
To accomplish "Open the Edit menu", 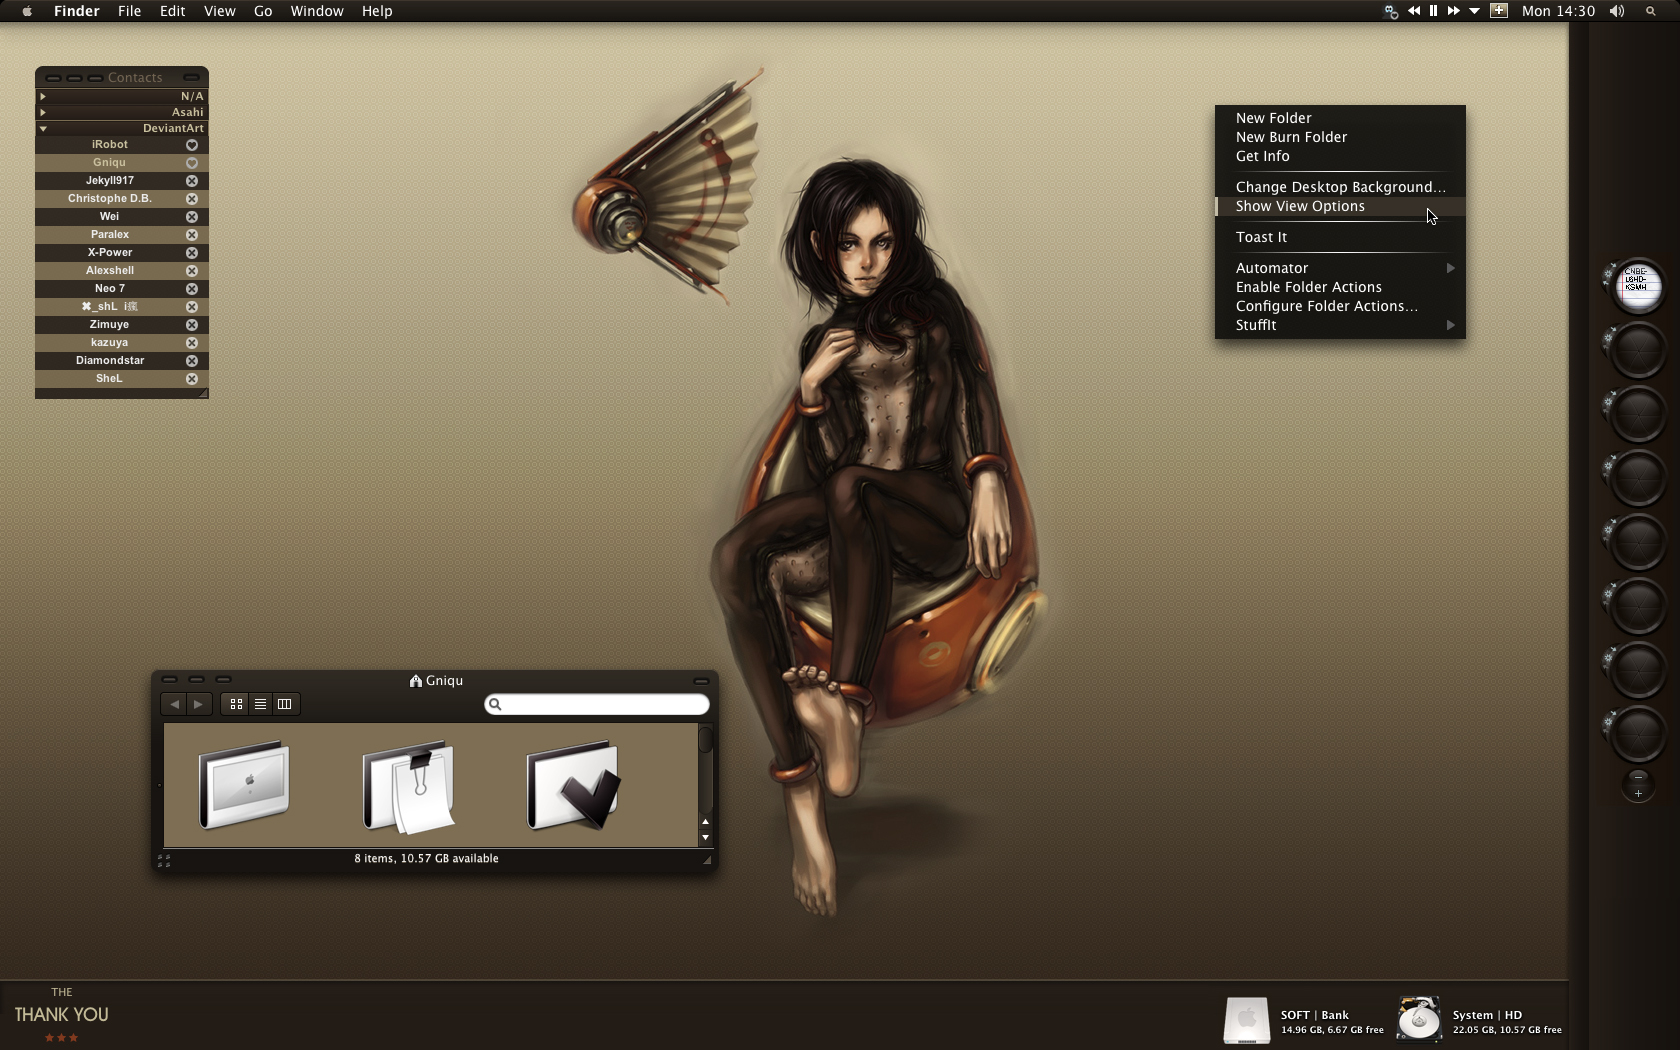I will [x=173, y=11].
